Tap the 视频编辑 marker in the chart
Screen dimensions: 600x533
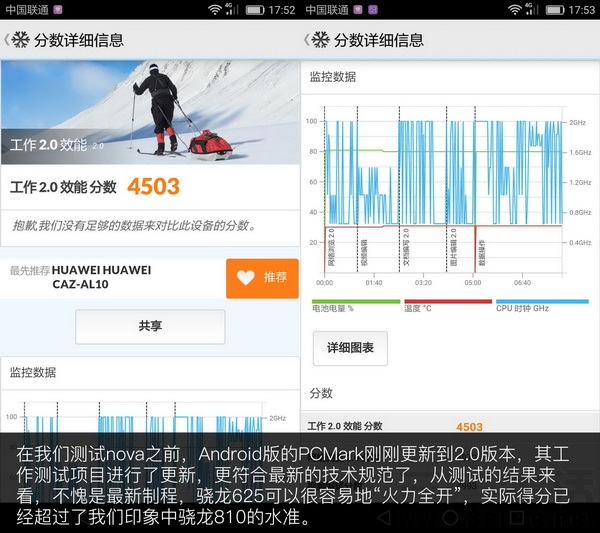click(x=364, y=253)
